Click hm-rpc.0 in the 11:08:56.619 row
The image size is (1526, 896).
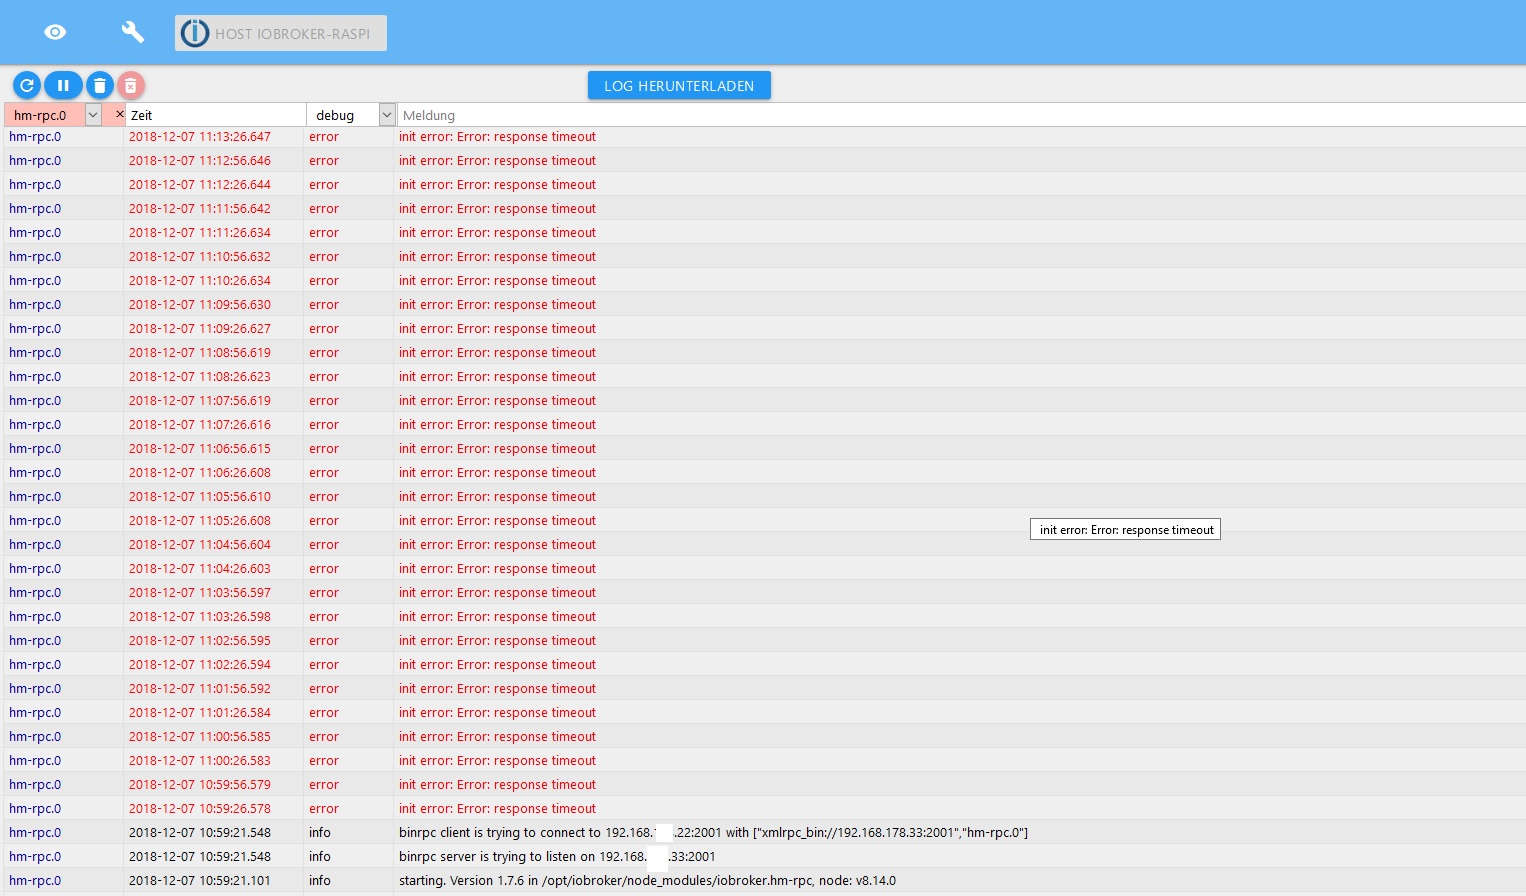click(x=35, y=353)
